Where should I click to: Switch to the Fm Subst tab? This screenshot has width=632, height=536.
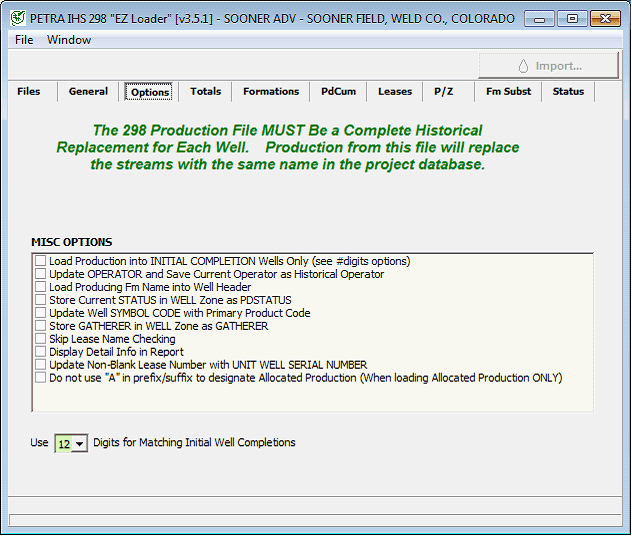pos(508,91)
